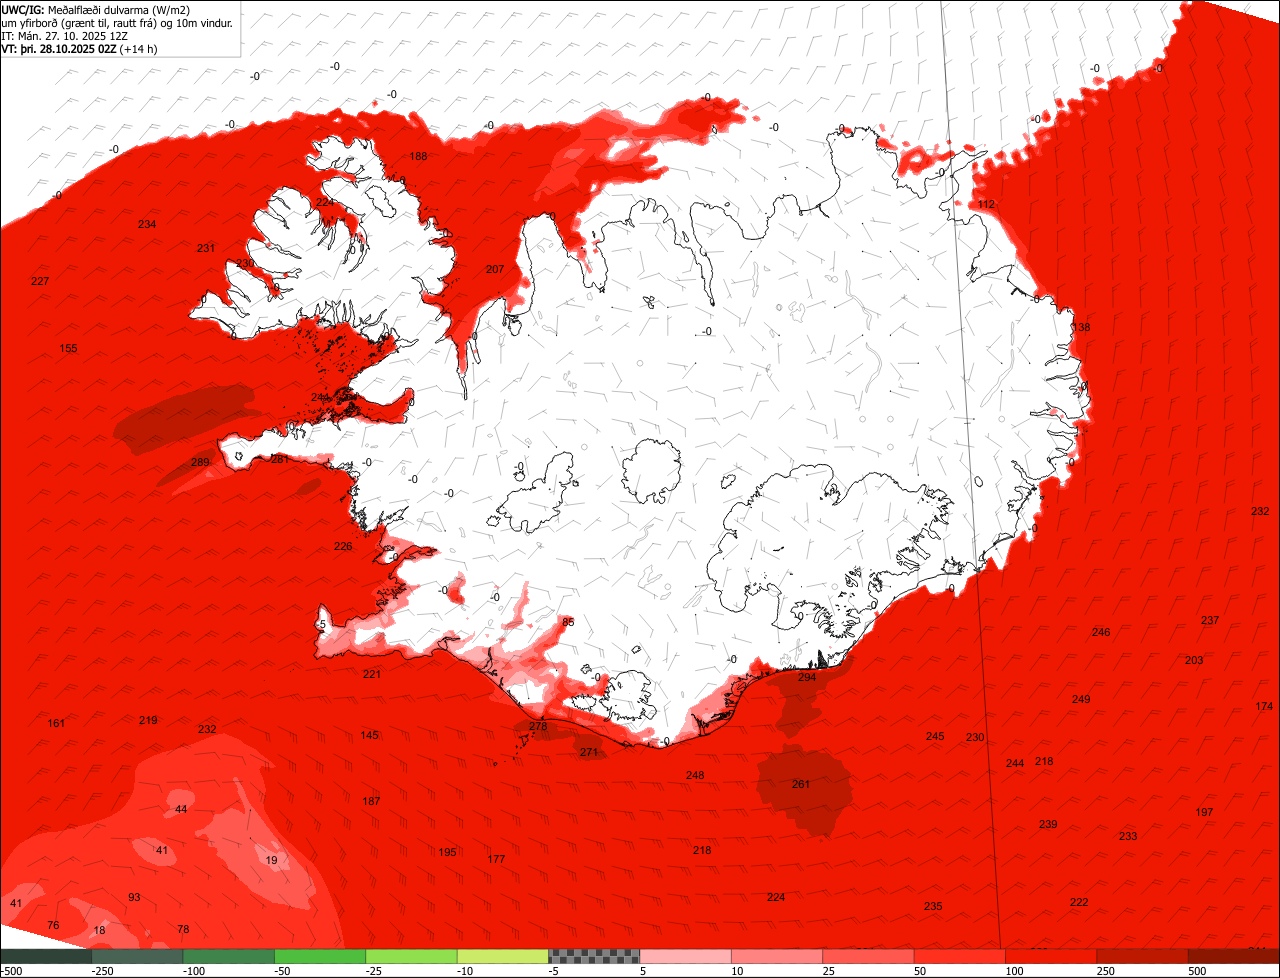The image size is (1280, 978).
Task: Pick the -10 to -5 yellow-green swatch
Action: click(503, 956)
